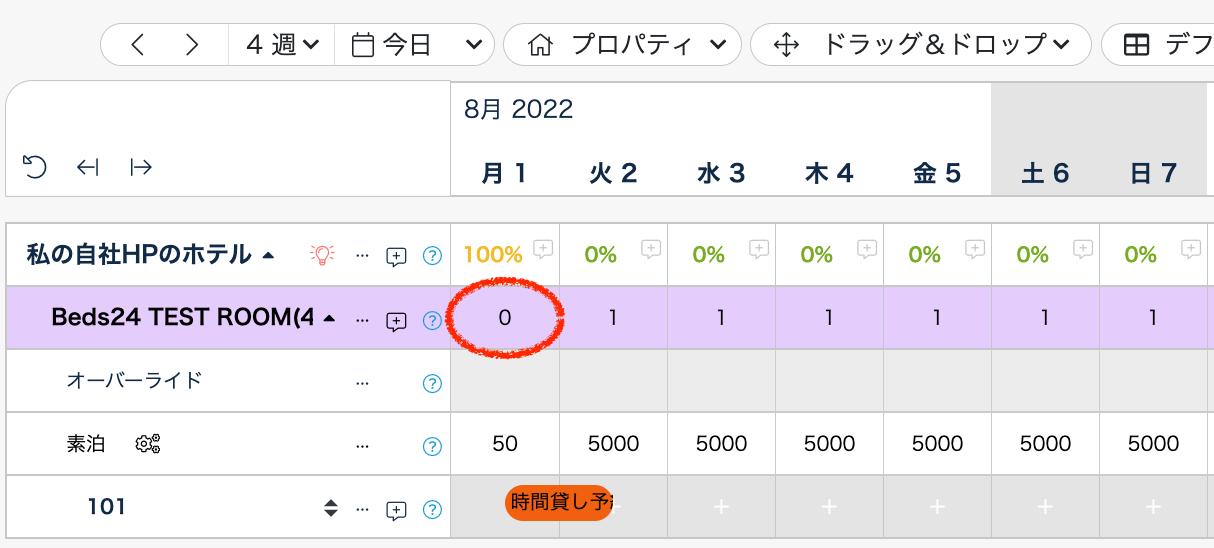Open the gears icon beside 素泊

click(x=148, y=444)
